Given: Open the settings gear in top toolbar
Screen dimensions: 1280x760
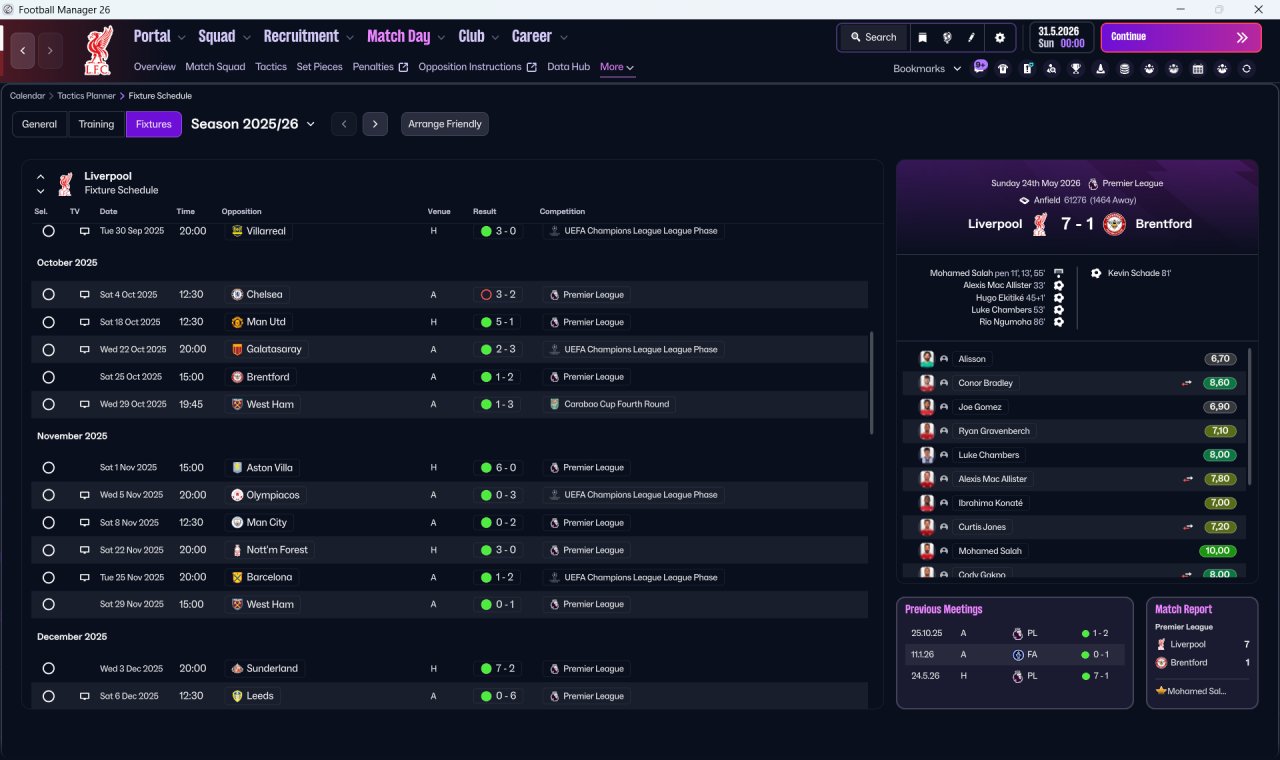Looking at the screenshot, I should coord(999,37).
